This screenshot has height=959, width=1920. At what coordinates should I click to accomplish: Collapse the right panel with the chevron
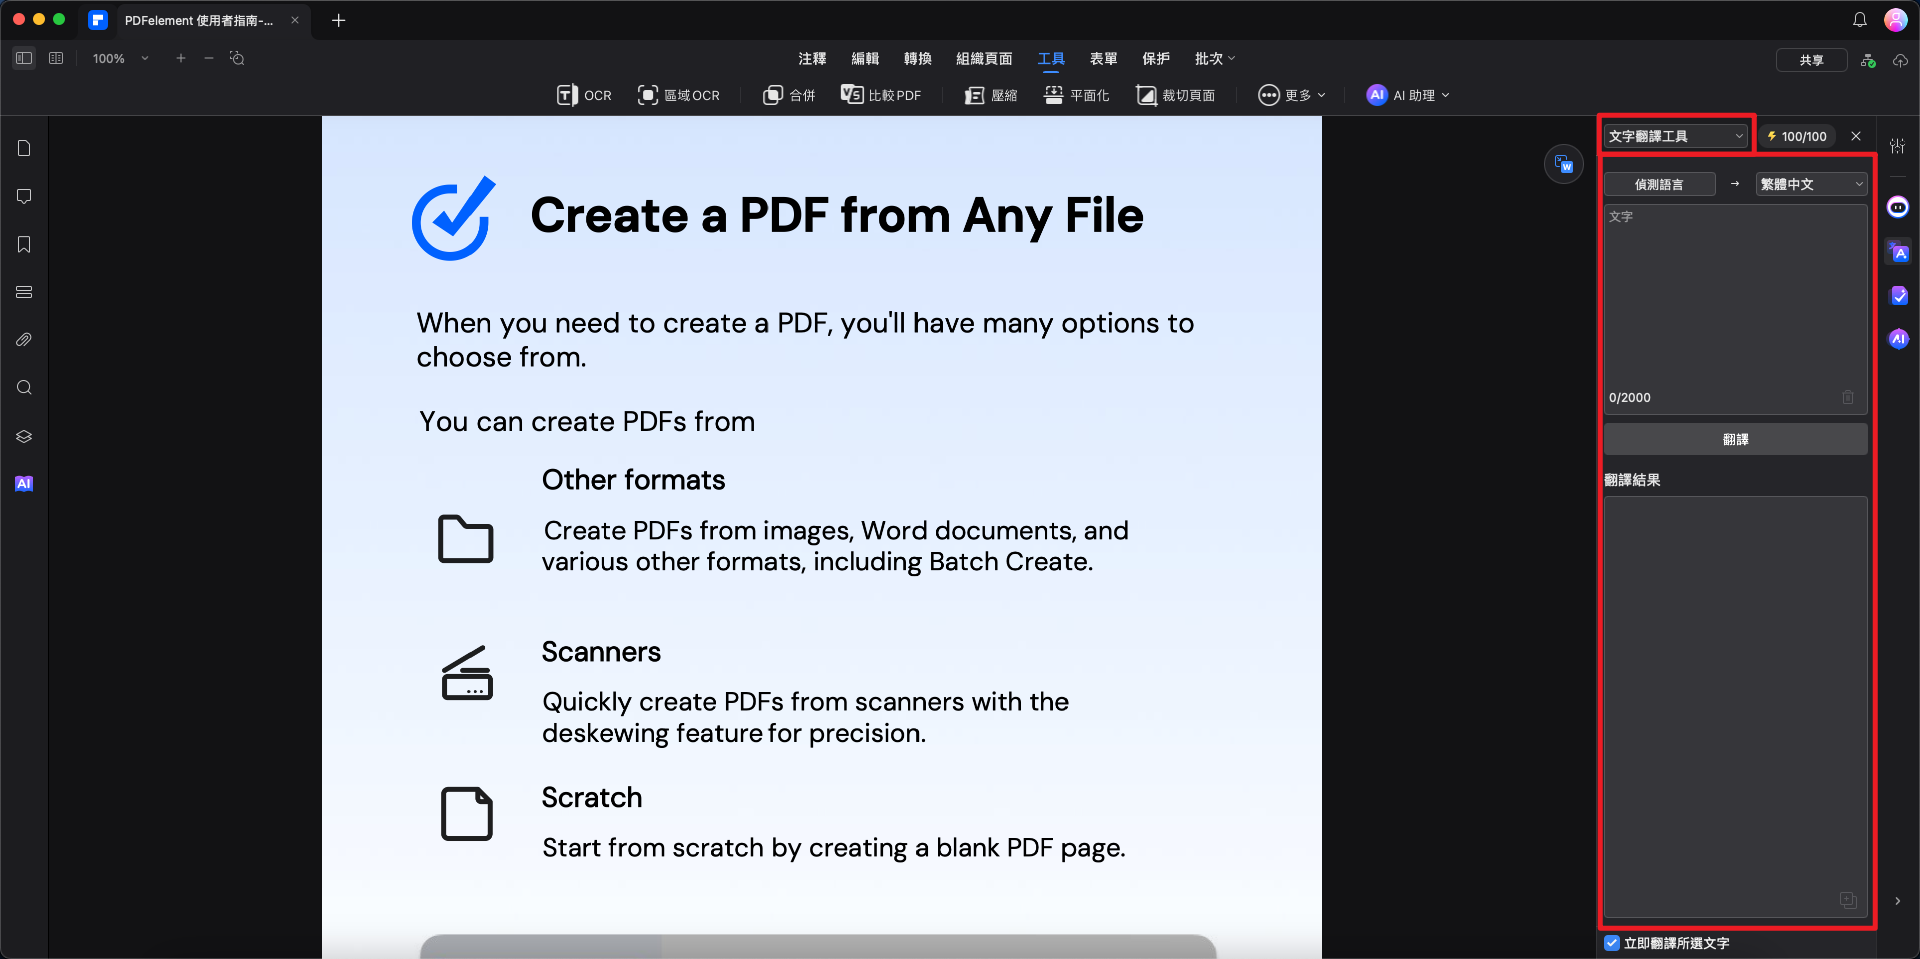1898,901
